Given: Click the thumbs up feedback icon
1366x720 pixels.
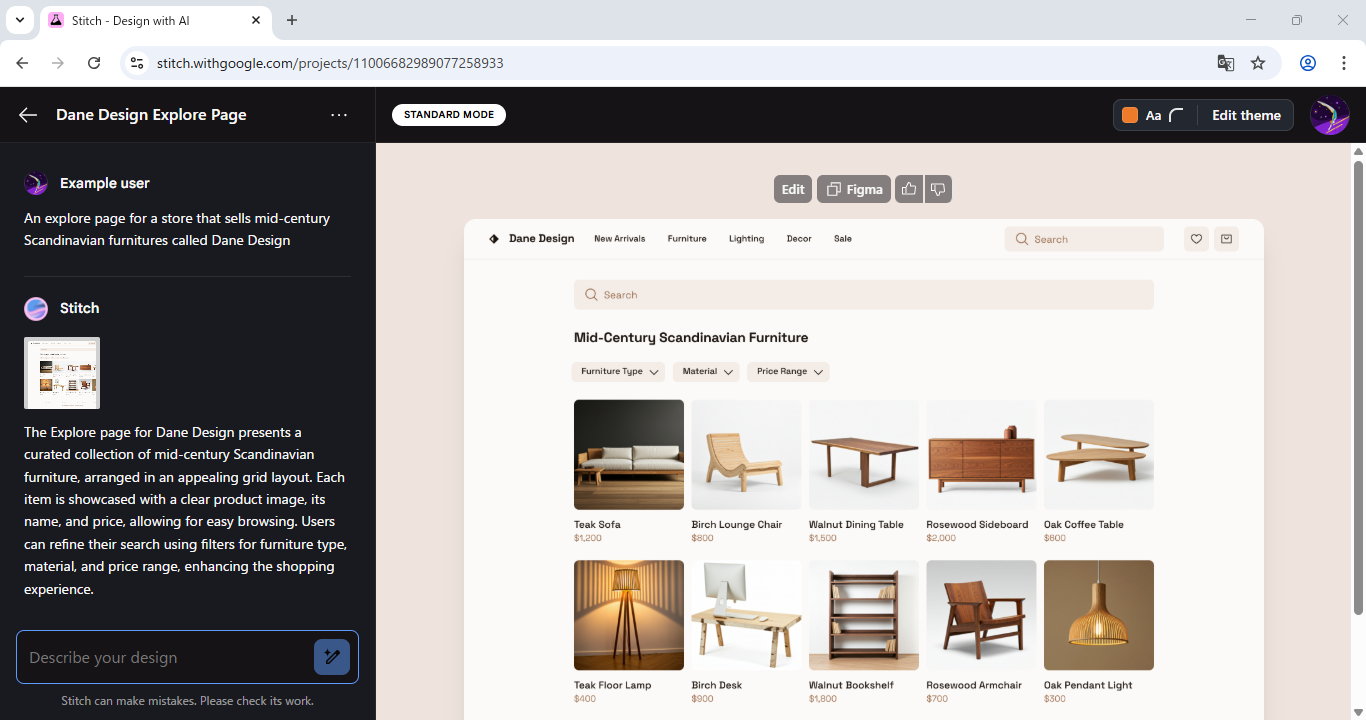Looking at the screenshot, I should (x=909, y=189).
